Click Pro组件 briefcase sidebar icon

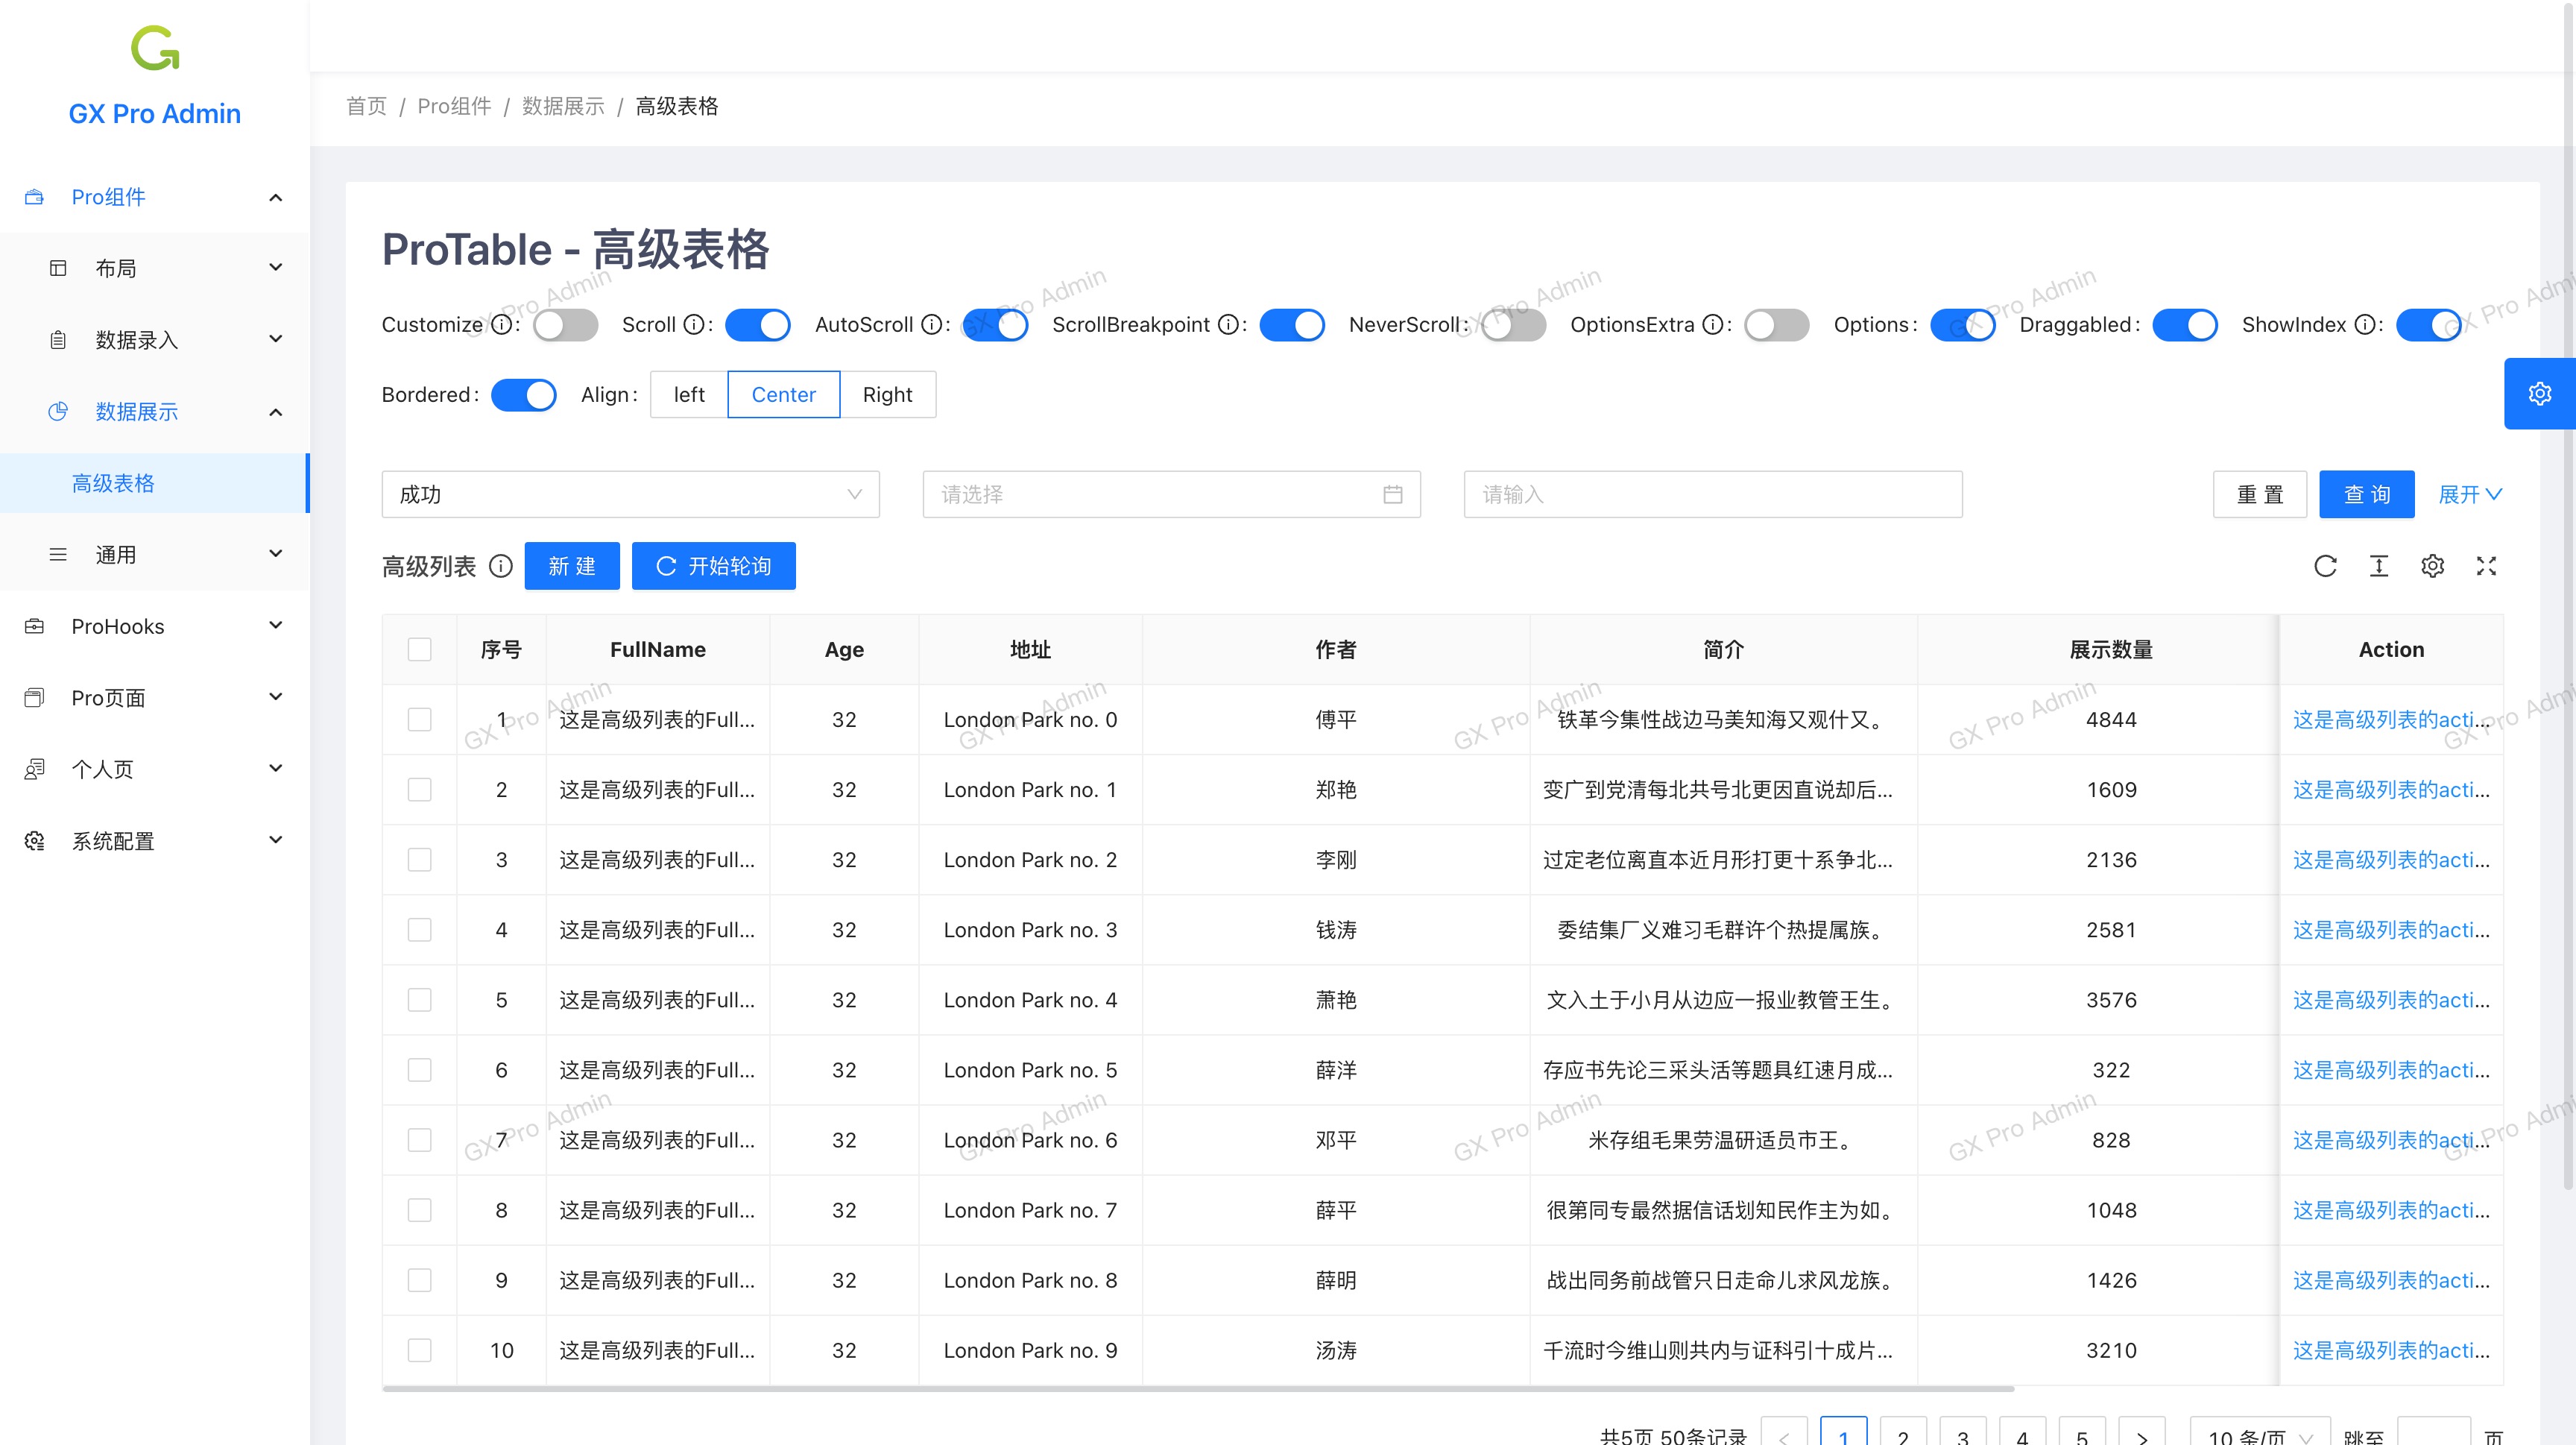(34, 197)
